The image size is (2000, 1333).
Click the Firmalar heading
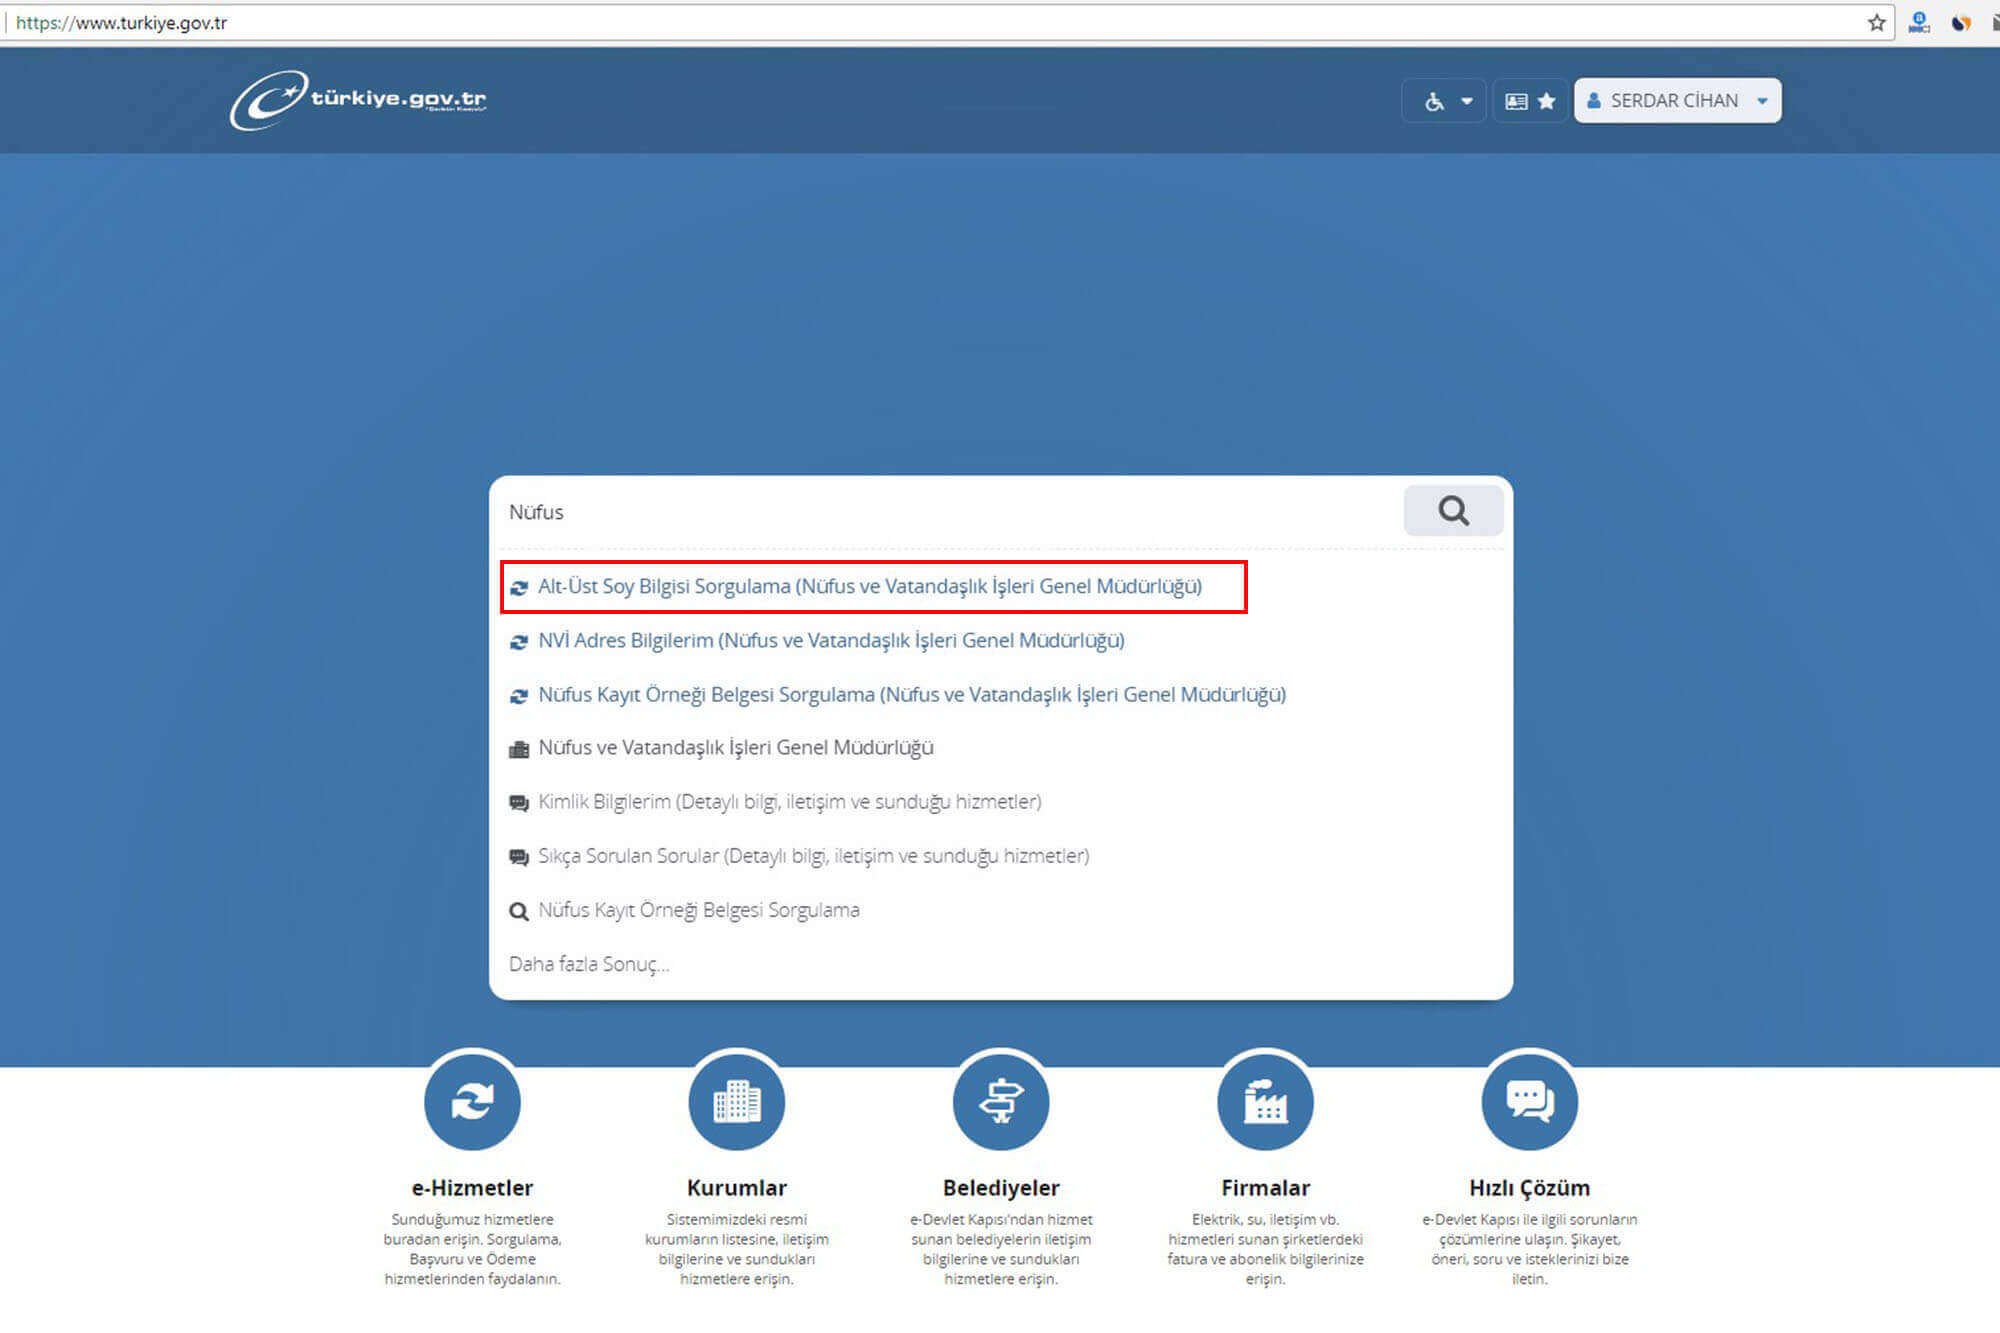coord(1265,1188)
